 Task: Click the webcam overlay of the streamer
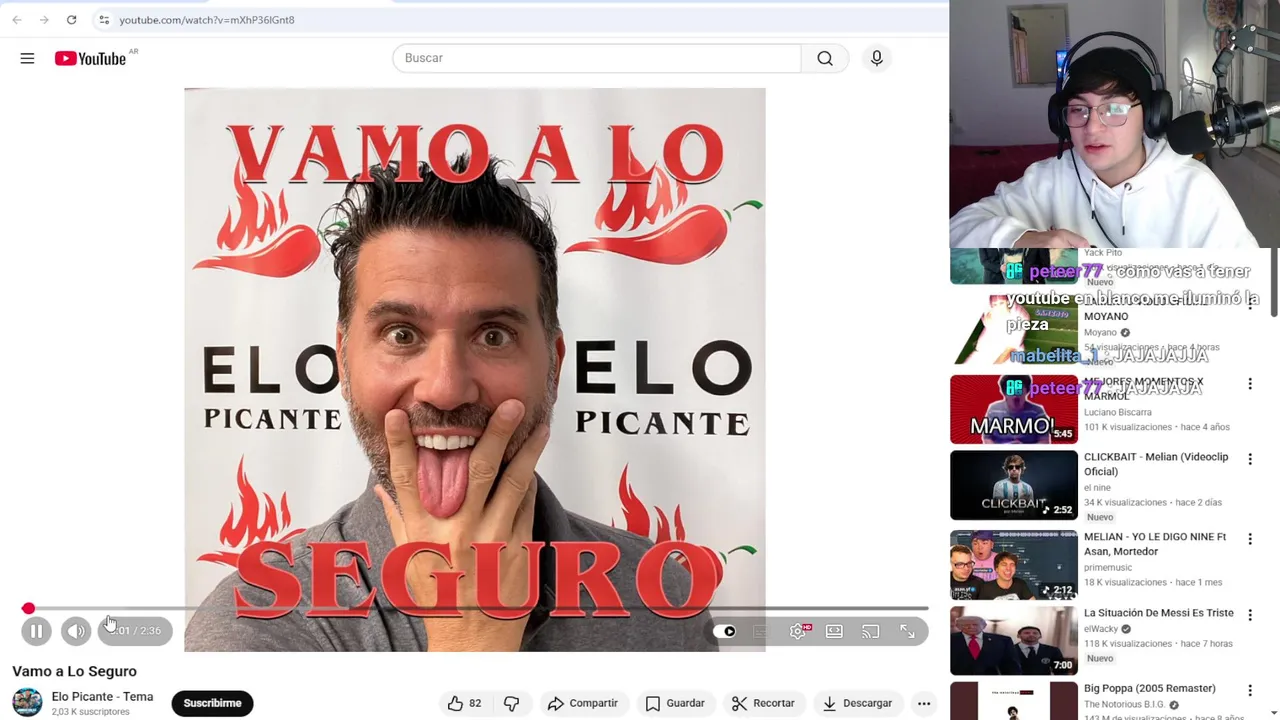1114,124
